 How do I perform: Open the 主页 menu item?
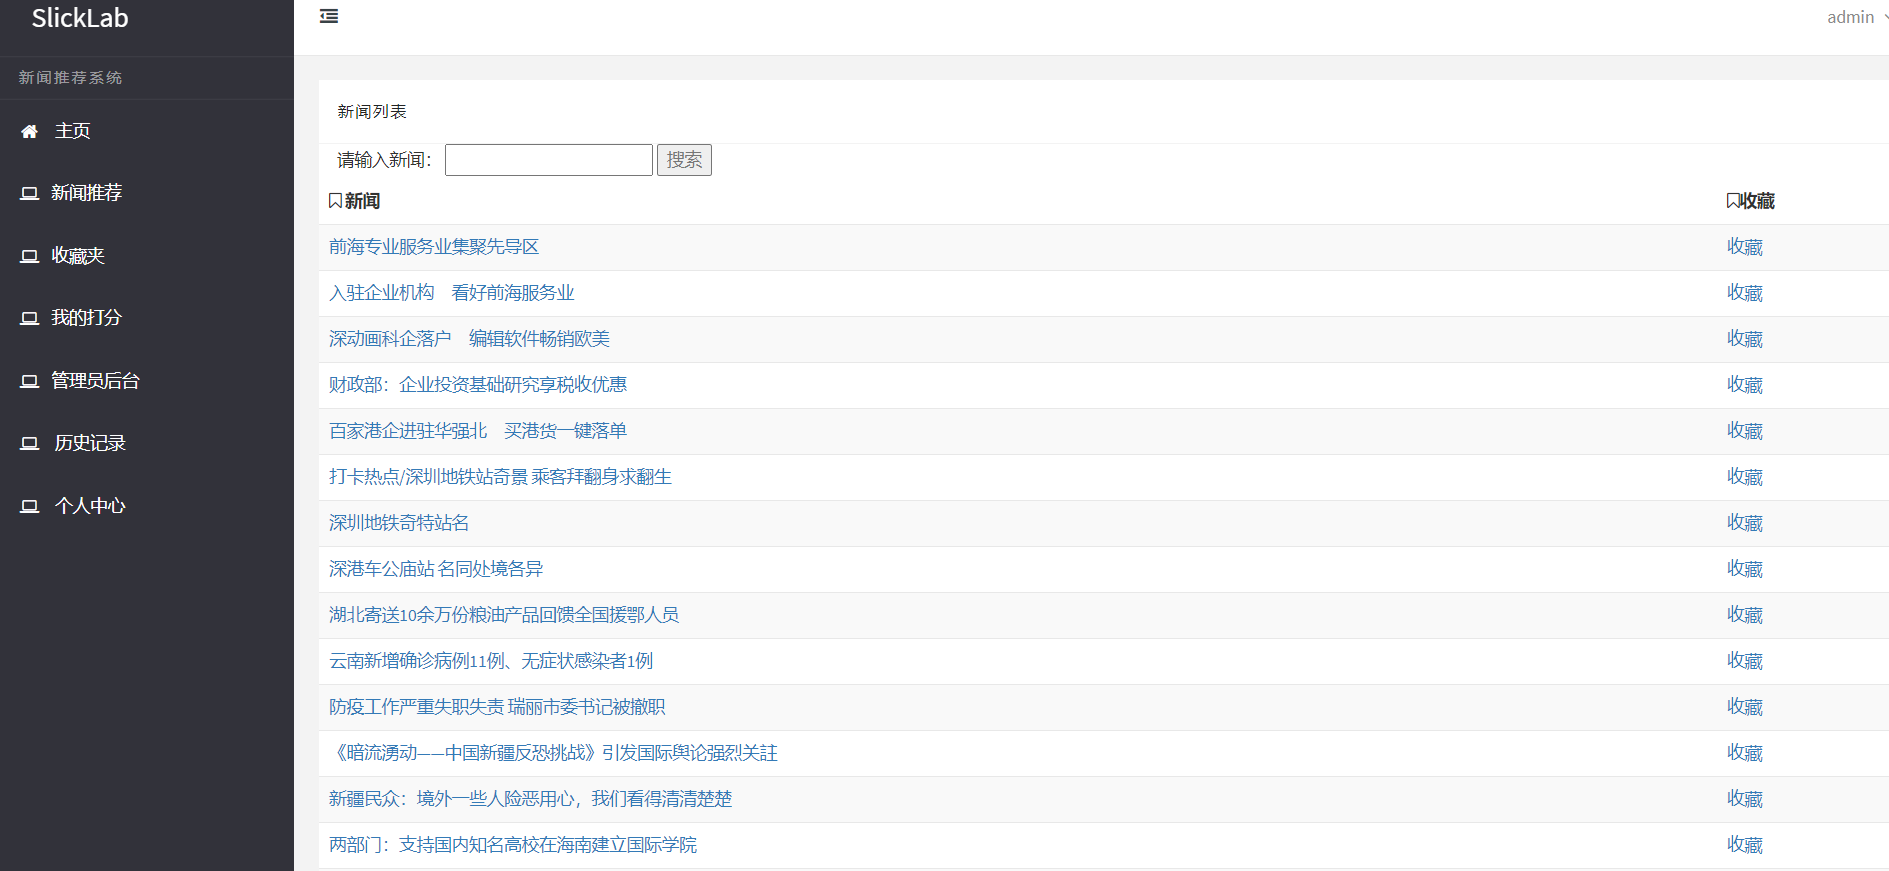pyautogui.click(x=72, y=131)
